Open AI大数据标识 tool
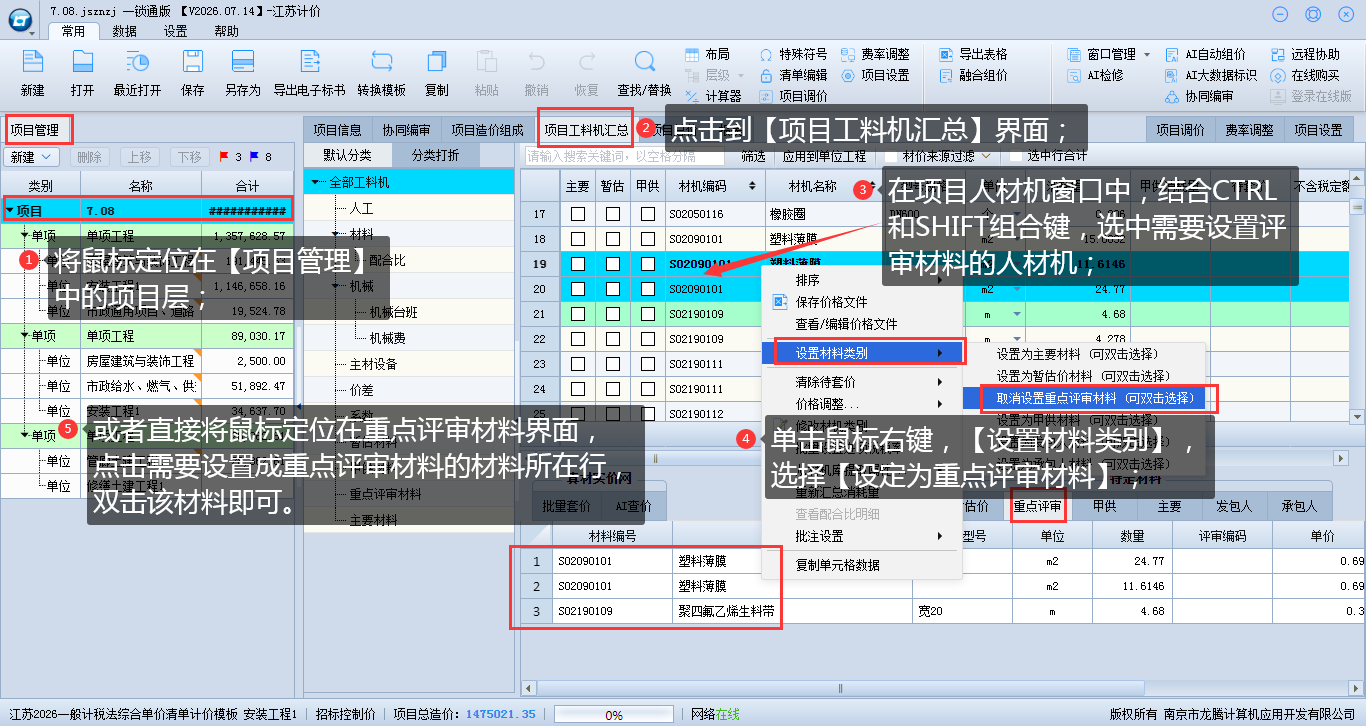This screenshot has height=726, width=1366. coord(1212,75)
